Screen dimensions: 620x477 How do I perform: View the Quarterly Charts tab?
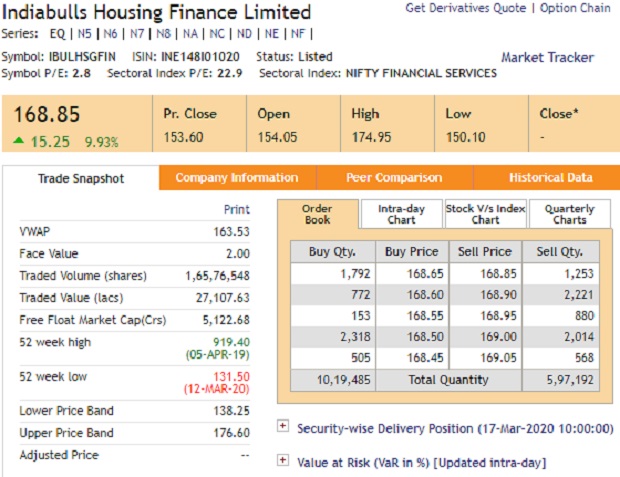(x=569, y=214)
